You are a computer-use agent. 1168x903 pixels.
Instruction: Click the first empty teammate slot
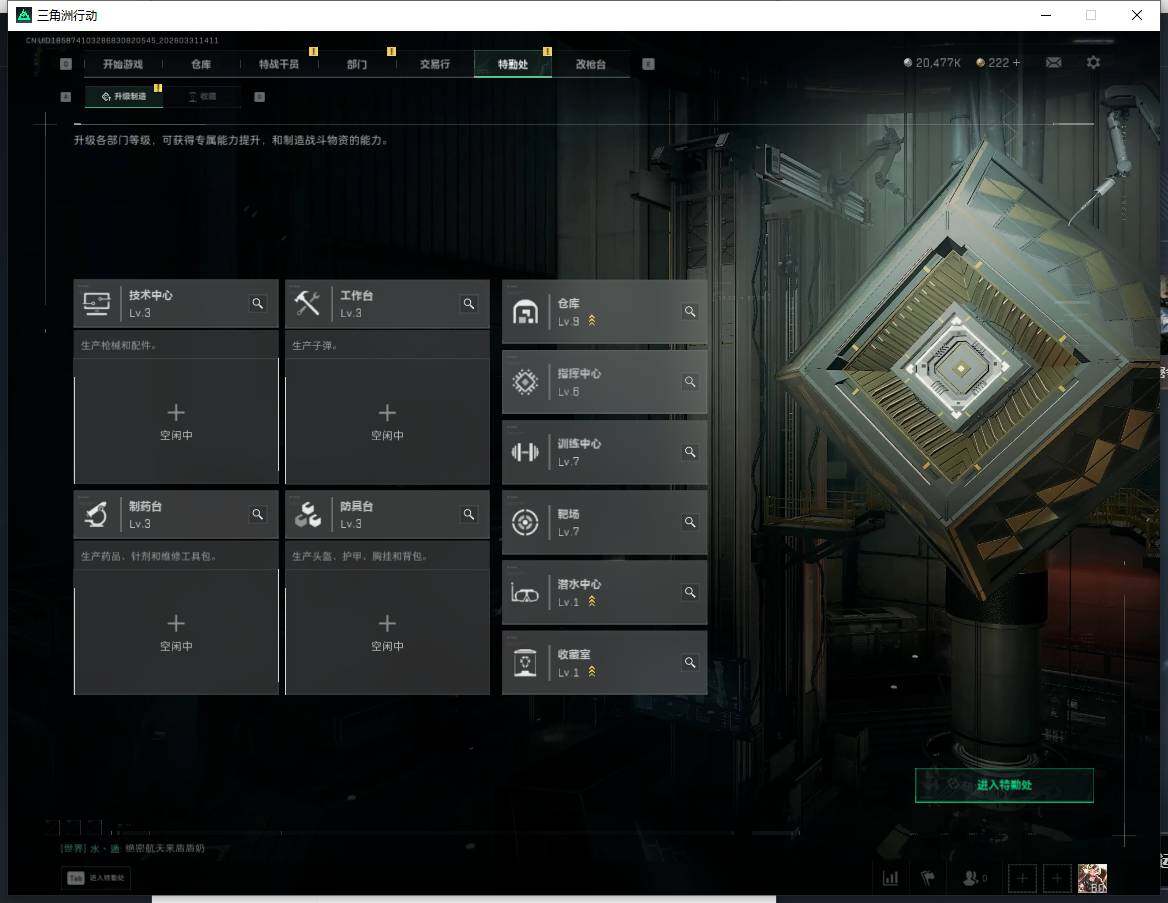1022,878
